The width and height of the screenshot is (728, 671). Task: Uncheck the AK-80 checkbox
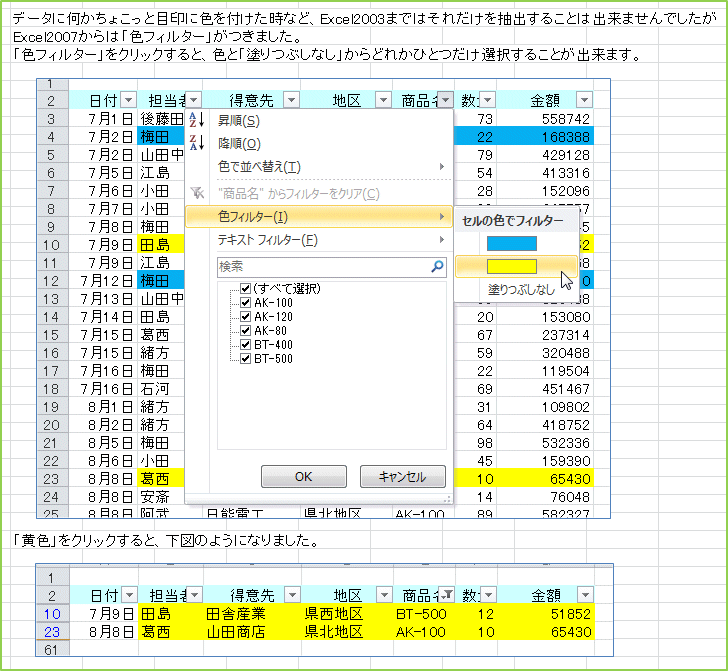tap(246, 331)
